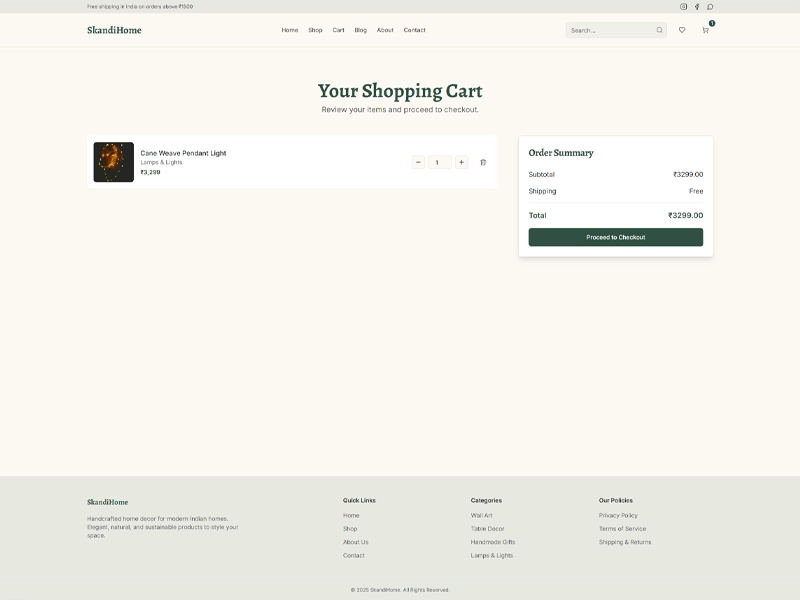Open the shopping cart icon with badge

point(705,31)
